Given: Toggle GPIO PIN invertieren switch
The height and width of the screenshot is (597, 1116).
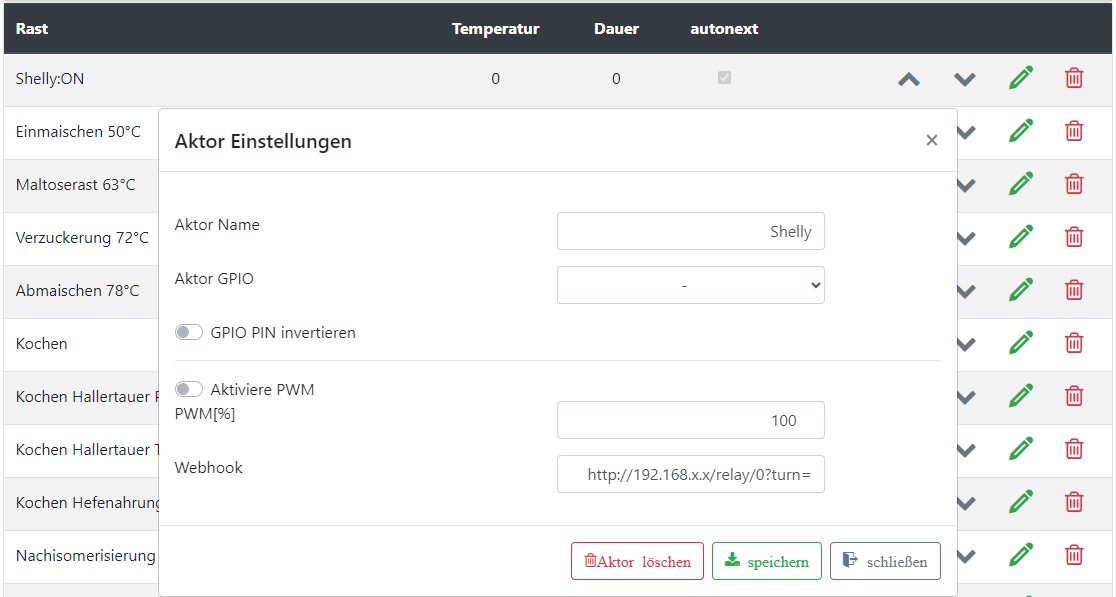Looking at the screenshot, I should coord(189,332).
